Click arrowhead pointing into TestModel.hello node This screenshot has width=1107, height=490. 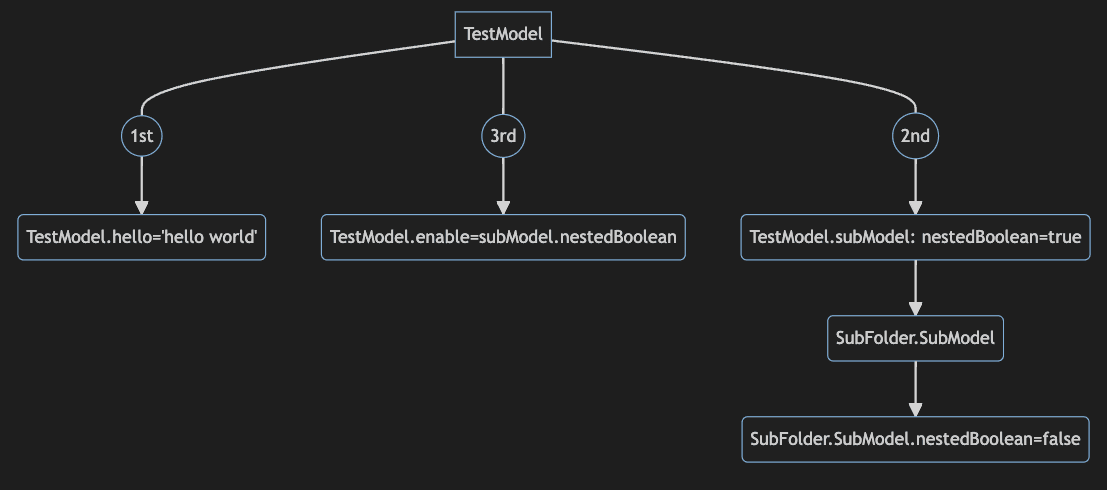click(x=141, y=206)
